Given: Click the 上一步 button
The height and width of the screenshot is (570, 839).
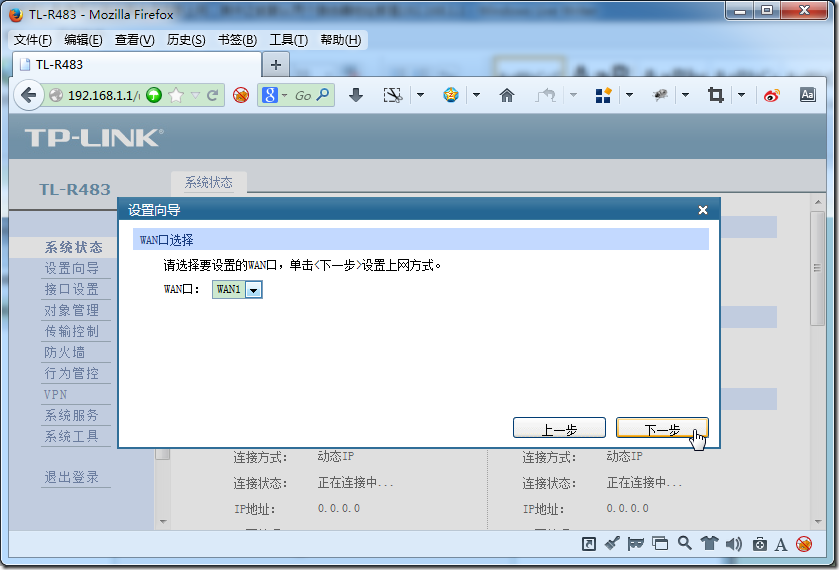Looking at the screenshot, I should [x=559, y=428].
